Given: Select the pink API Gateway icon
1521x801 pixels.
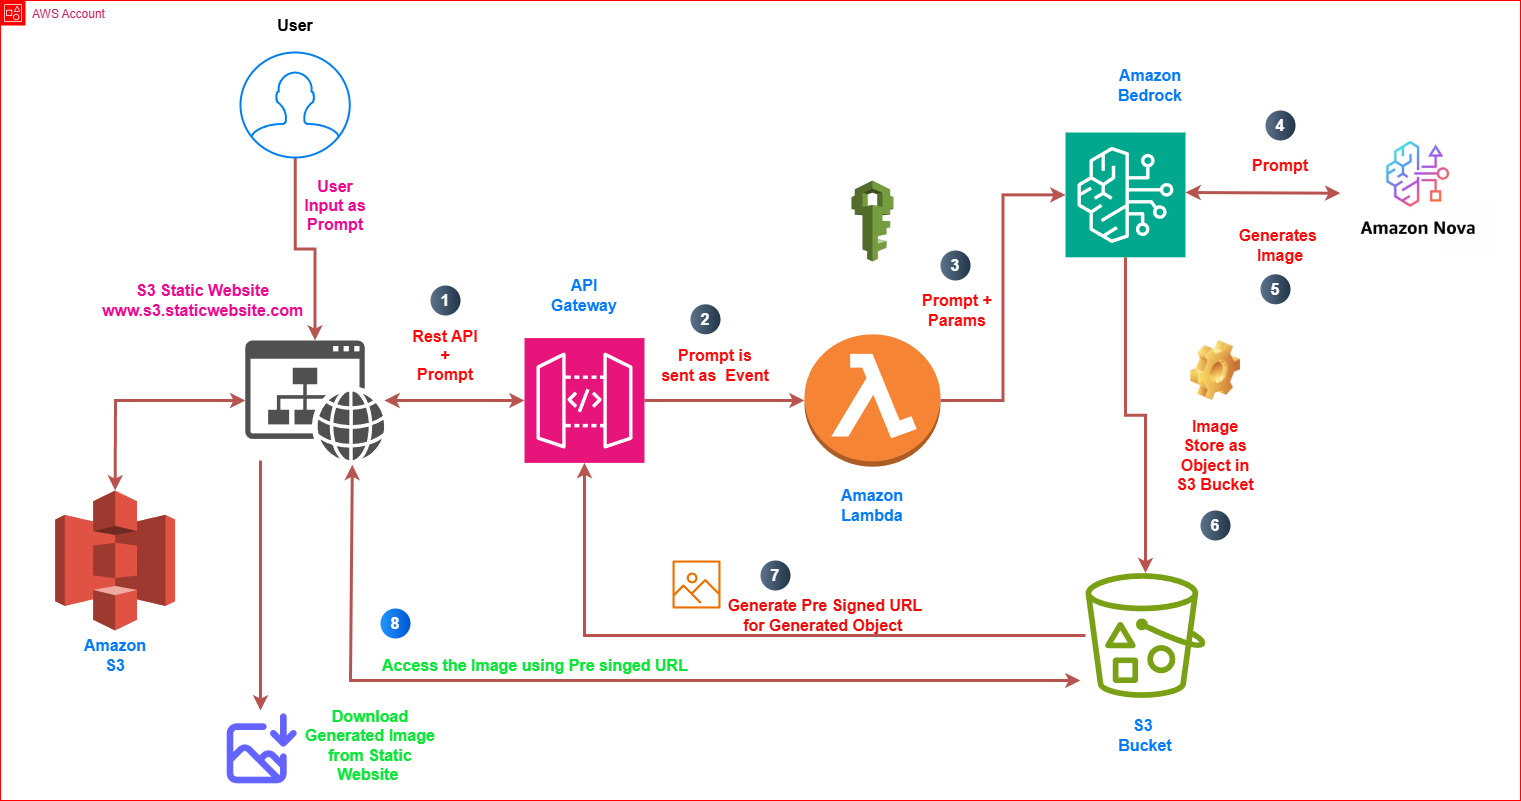Looking at the screenshot, I should 584,400.
